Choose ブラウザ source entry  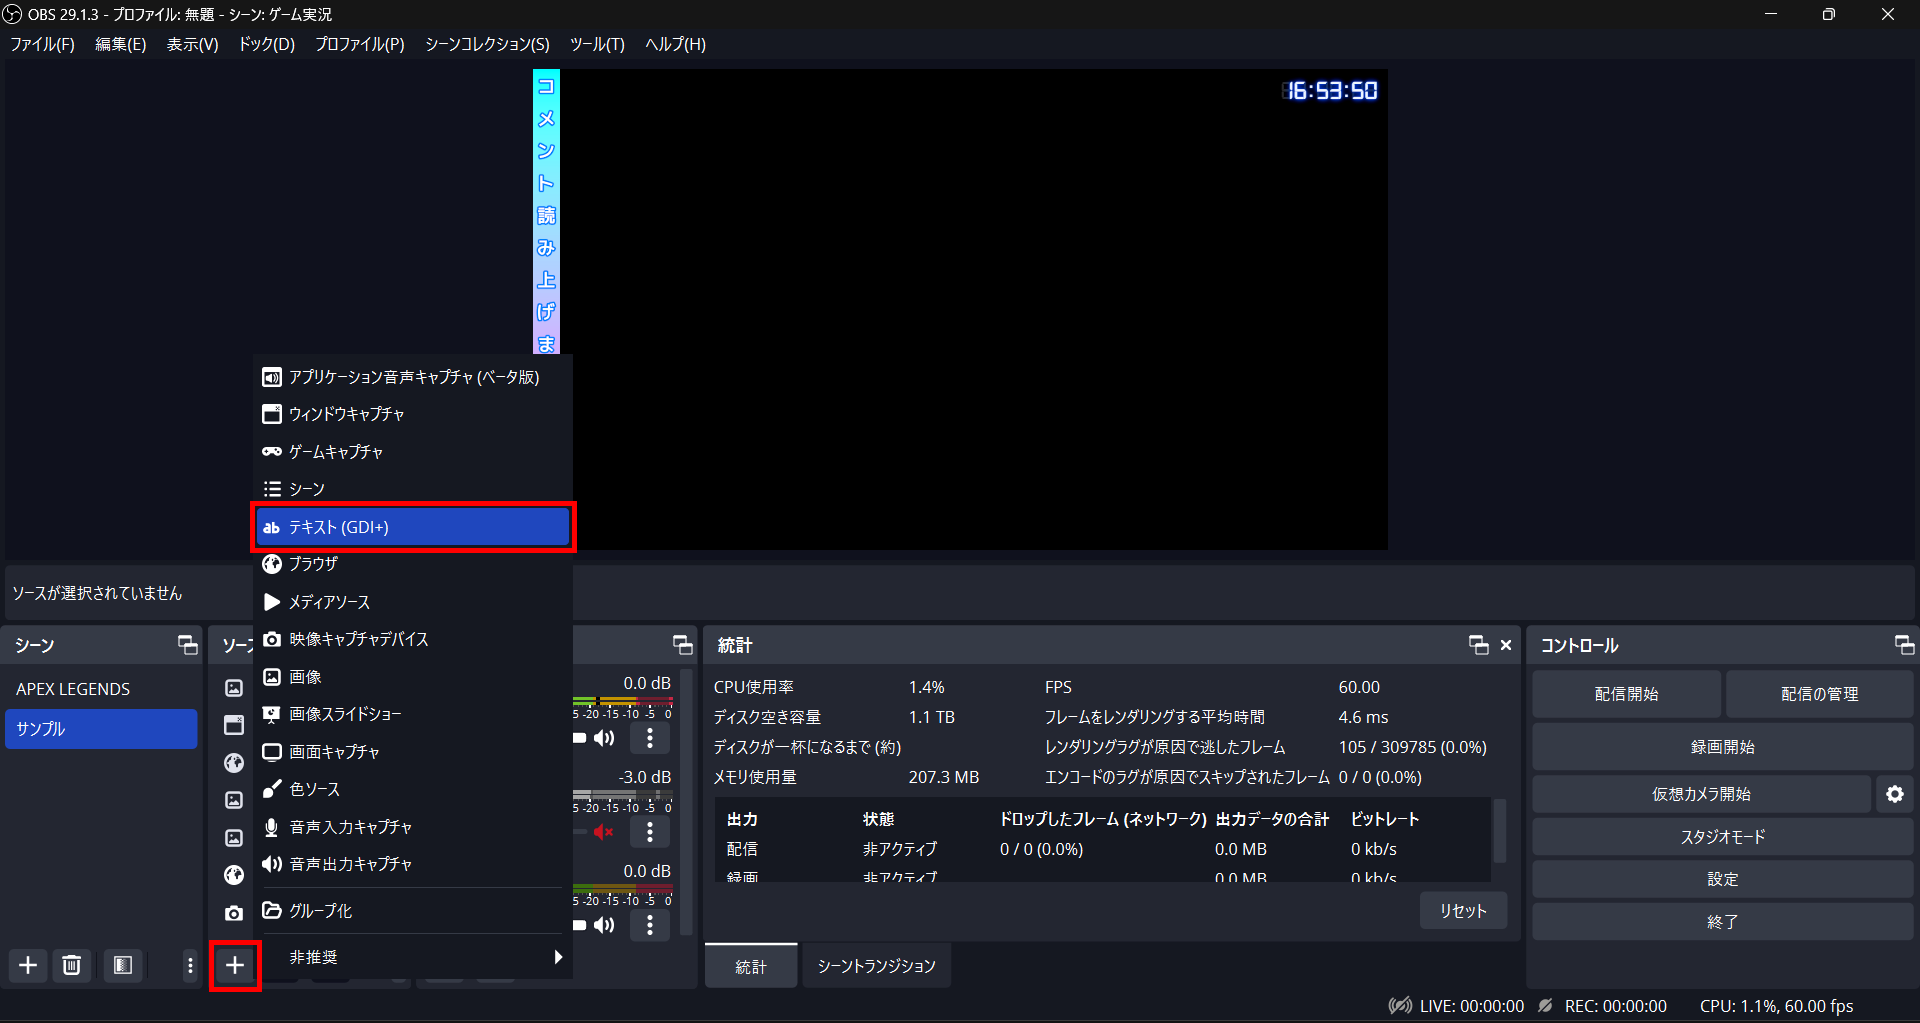point(412,564)
